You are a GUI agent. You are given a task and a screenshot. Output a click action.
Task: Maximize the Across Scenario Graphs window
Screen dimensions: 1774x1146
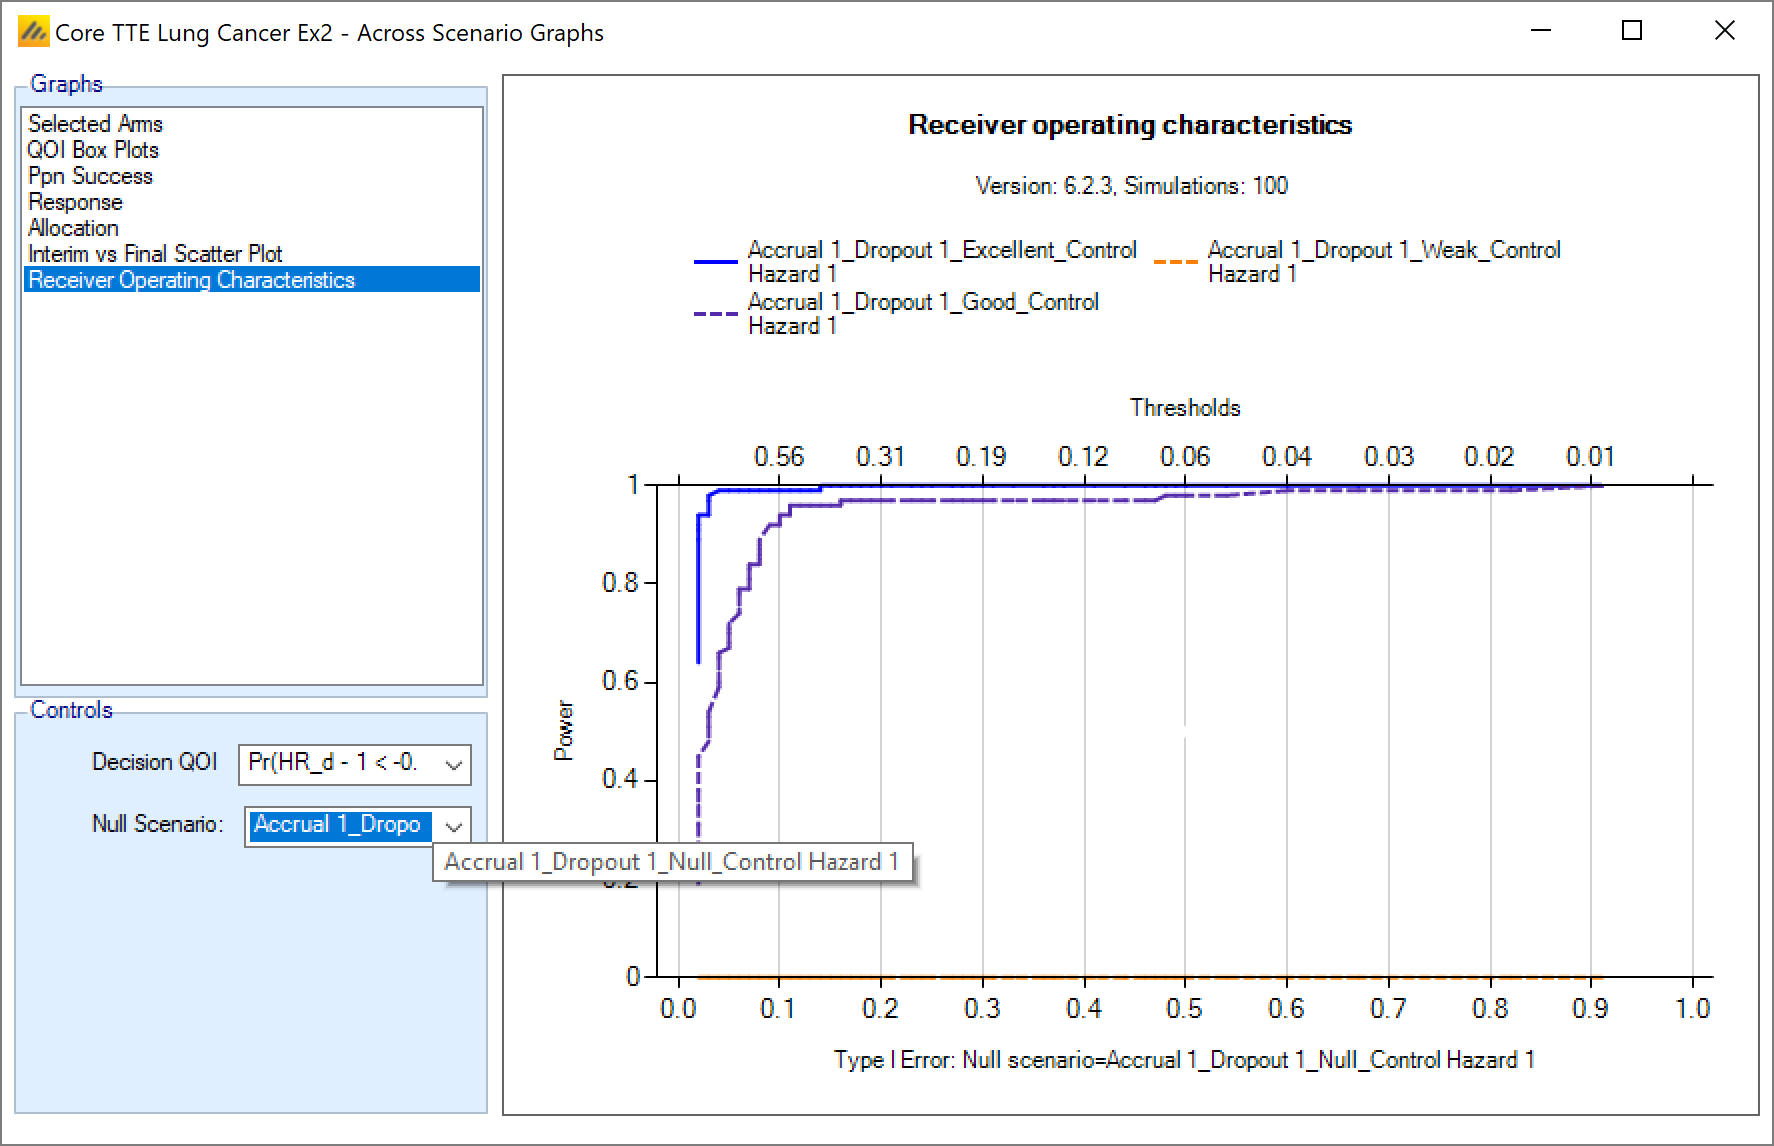pos(1632,31)
